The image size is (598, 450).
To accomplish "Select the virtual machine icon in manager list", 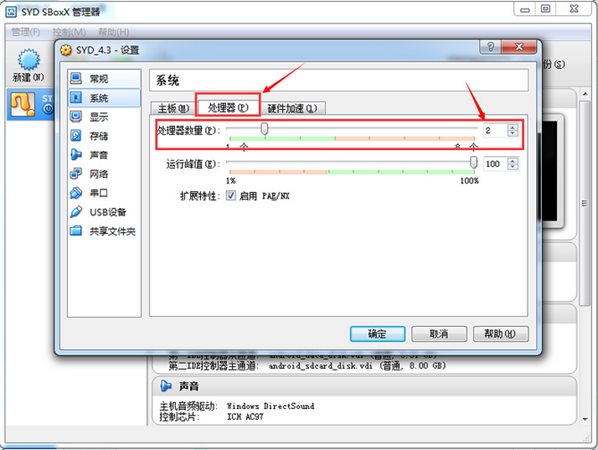I will [23, 104].
